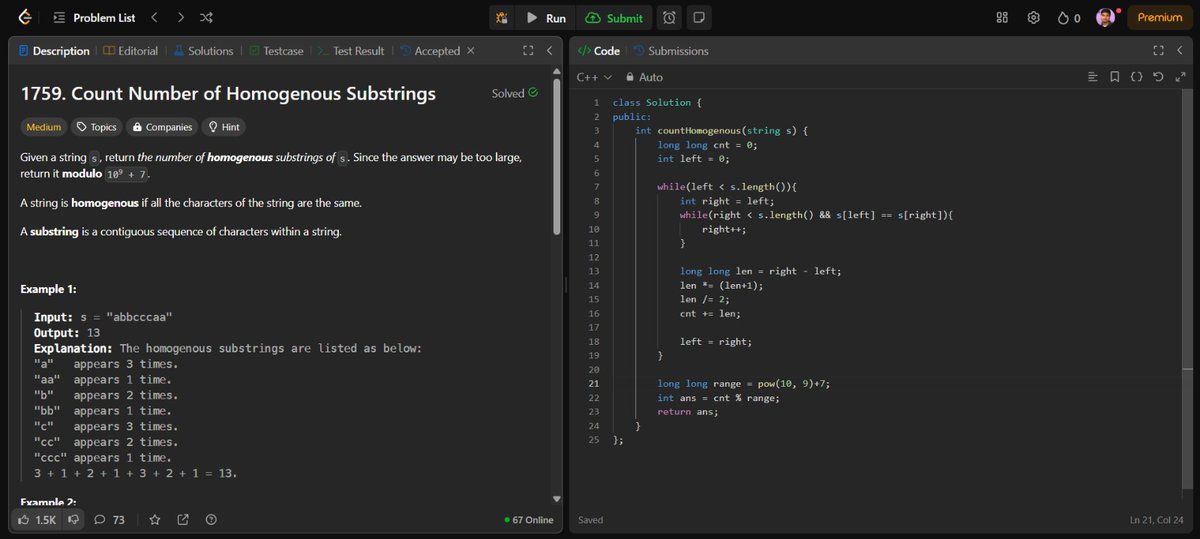
Task: Click description scrollbar down arrow
Action: 557,498
